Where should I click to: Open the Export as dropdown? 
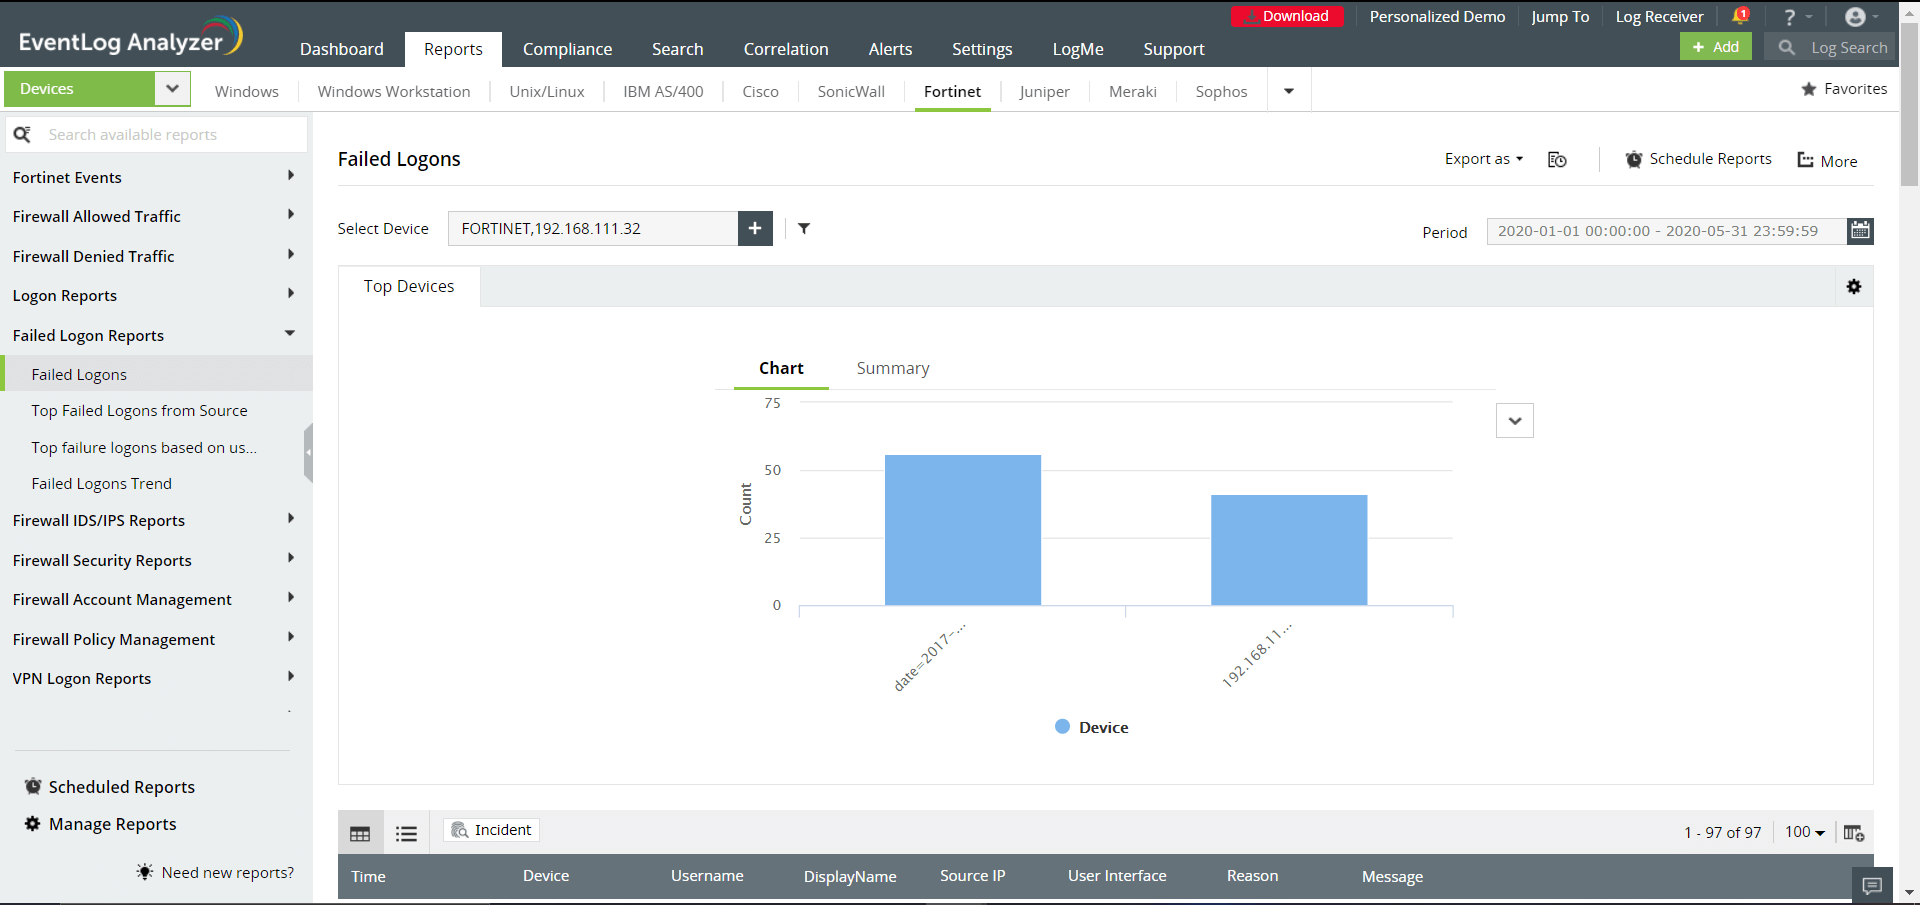[1484, 159]
